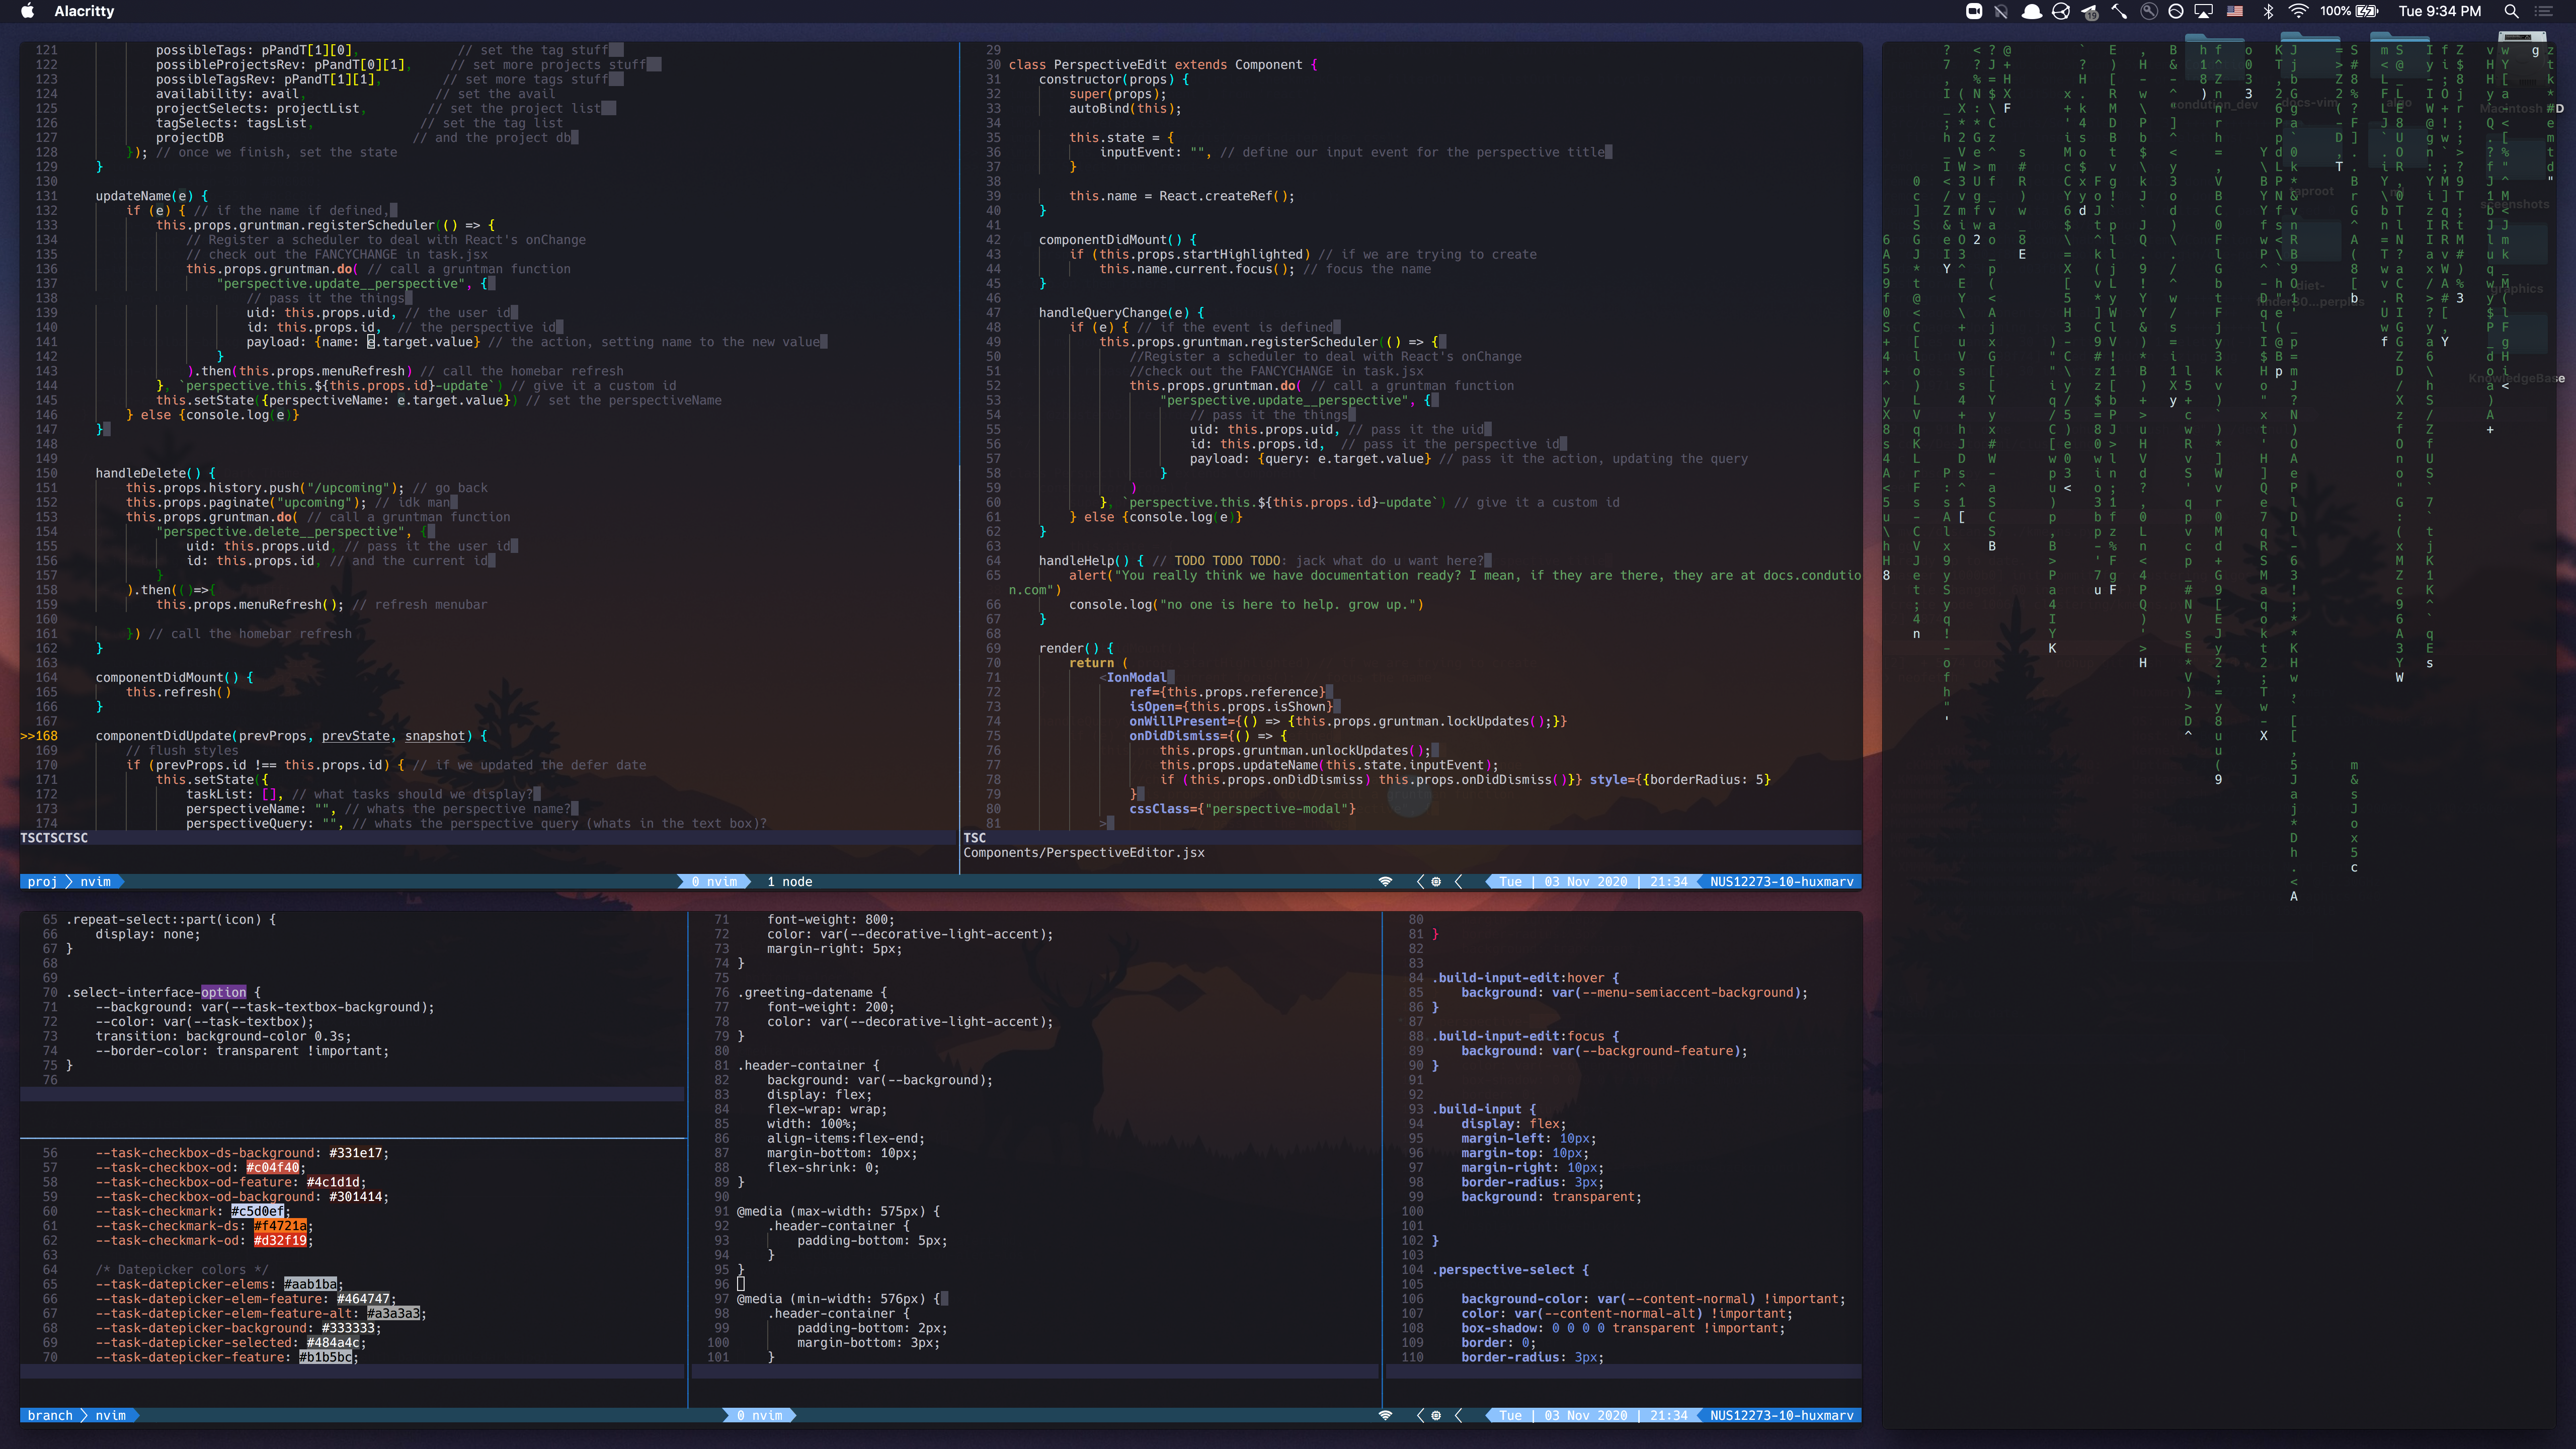Image resolution: width=2576 pixels, height=1449 pixels.
Task: Click the date 03 Nov 2020 in the upper tmux bar
Action: click(1585, 881)
